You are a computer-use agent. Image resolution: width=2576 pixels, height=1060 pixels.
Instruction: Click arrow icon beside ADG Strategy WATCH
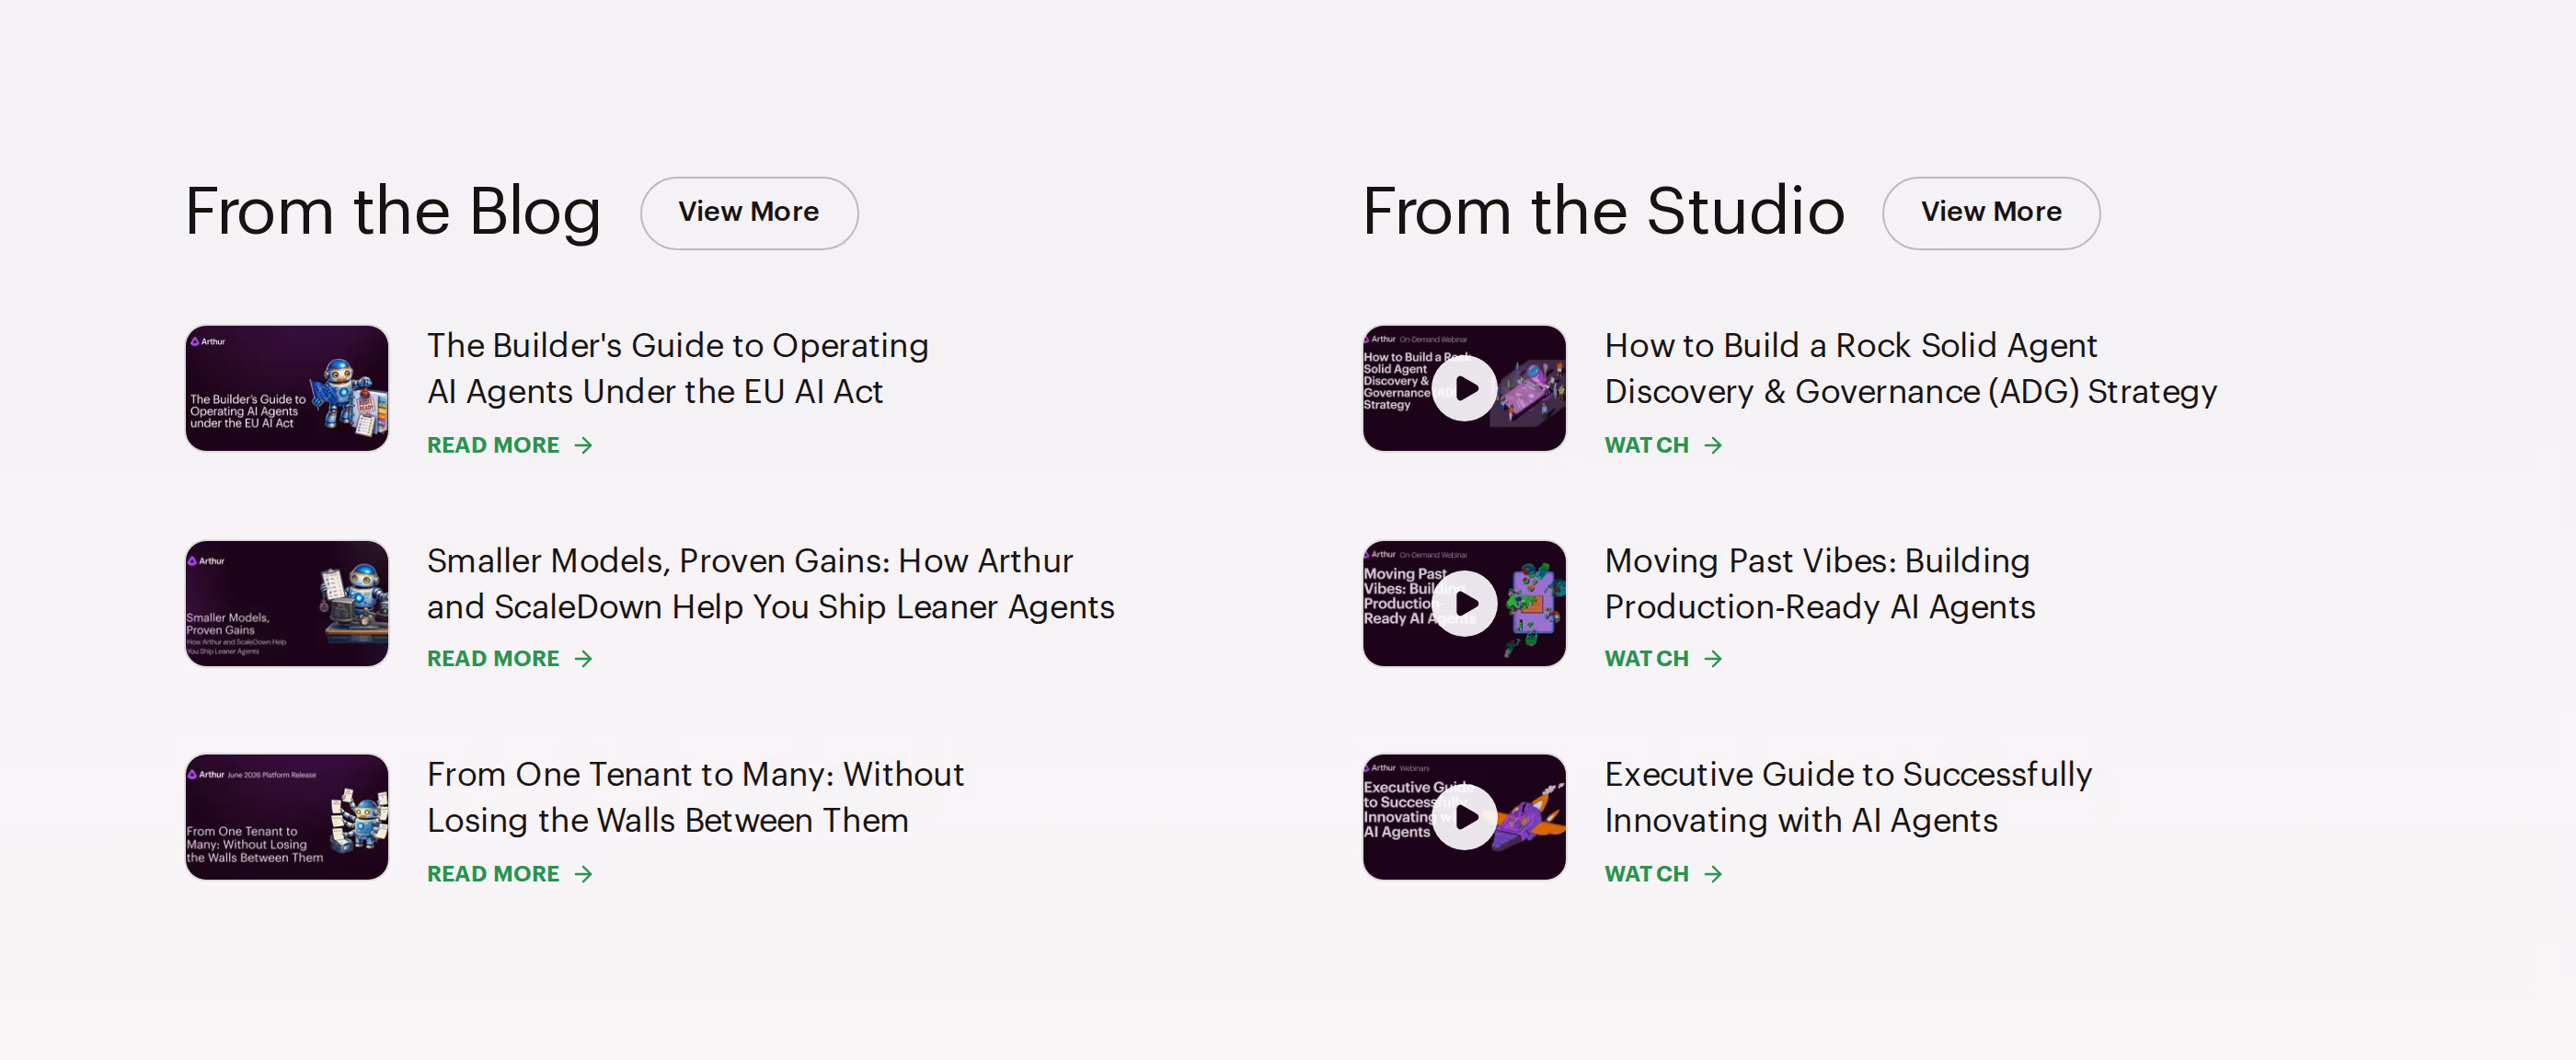pyautogui.click(x=1713, y=446)
